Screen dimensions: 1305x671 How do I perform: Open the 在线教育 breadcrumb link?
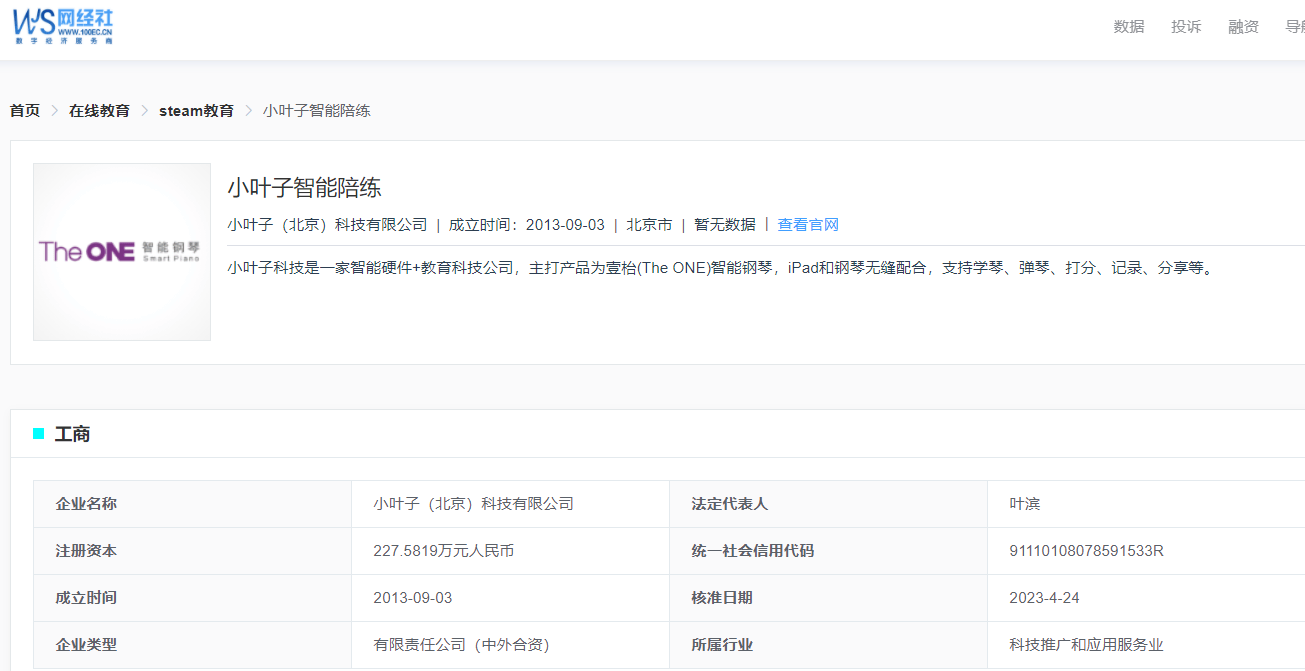coord(99,111)
